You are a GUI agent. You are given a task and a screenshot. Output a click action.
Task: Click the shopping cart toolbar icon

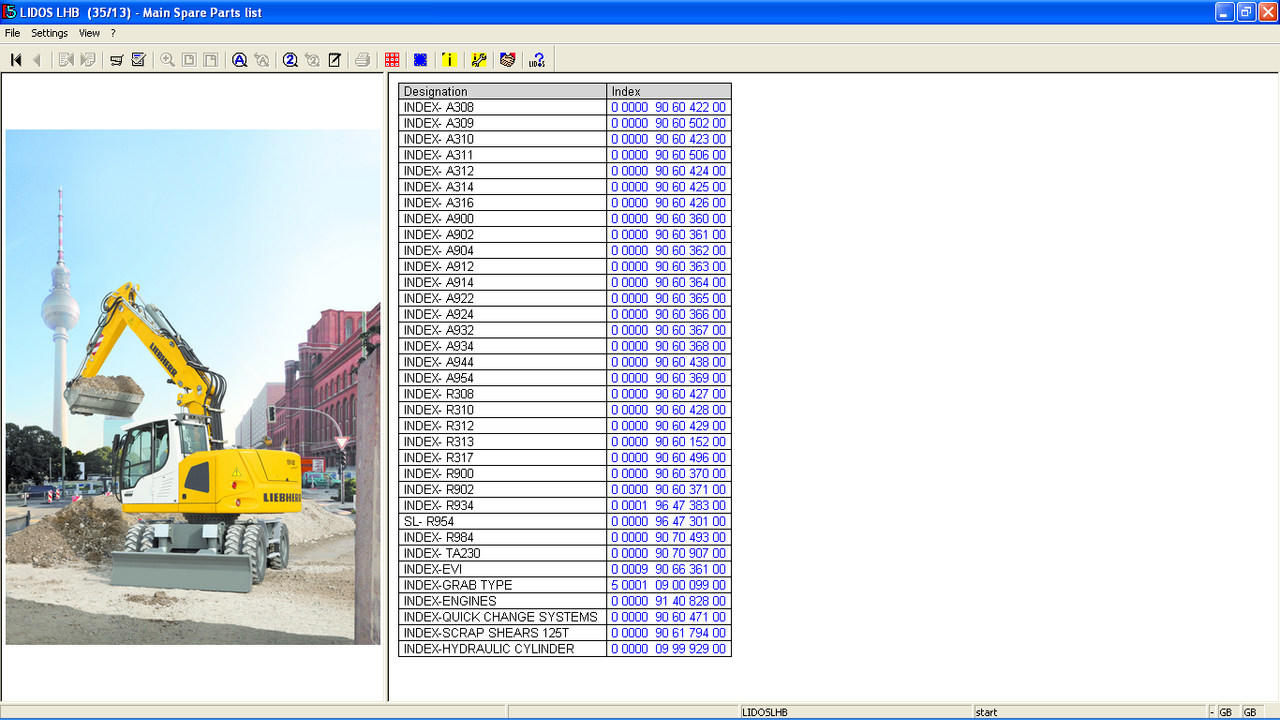[117, 60]
